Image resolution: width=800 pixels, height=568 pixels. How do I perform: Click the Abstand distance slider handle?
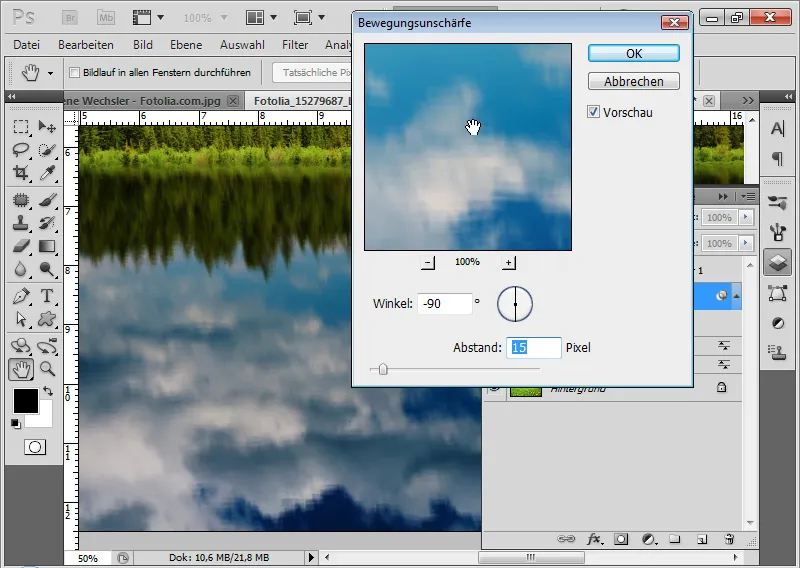[383, 369]
